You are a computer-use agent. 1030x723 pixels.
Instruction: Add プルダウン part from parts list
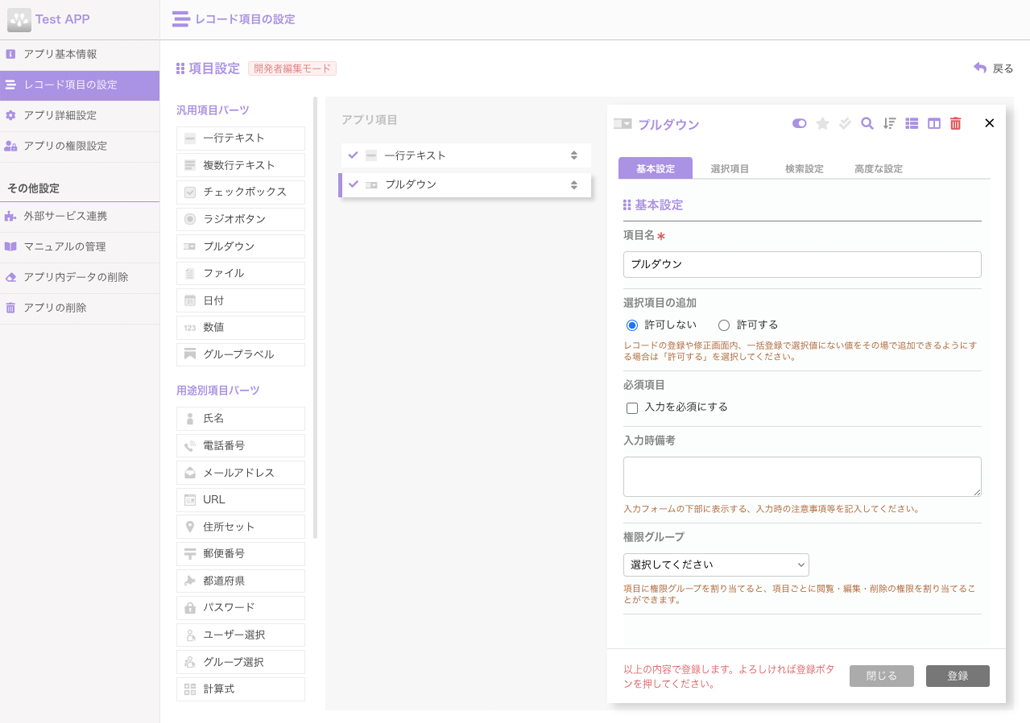pyautogui.click(x=240, y=246)
